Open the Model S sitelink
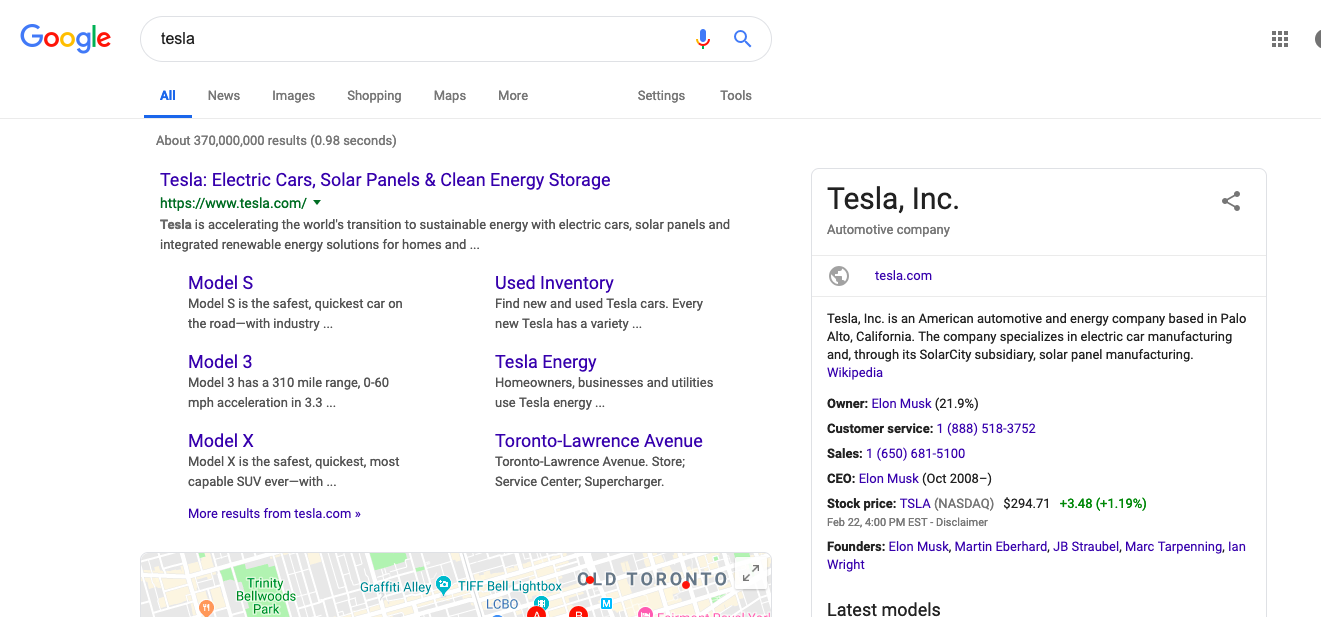The width and height of the screenshot is (1321, 617). coord(220,283)
